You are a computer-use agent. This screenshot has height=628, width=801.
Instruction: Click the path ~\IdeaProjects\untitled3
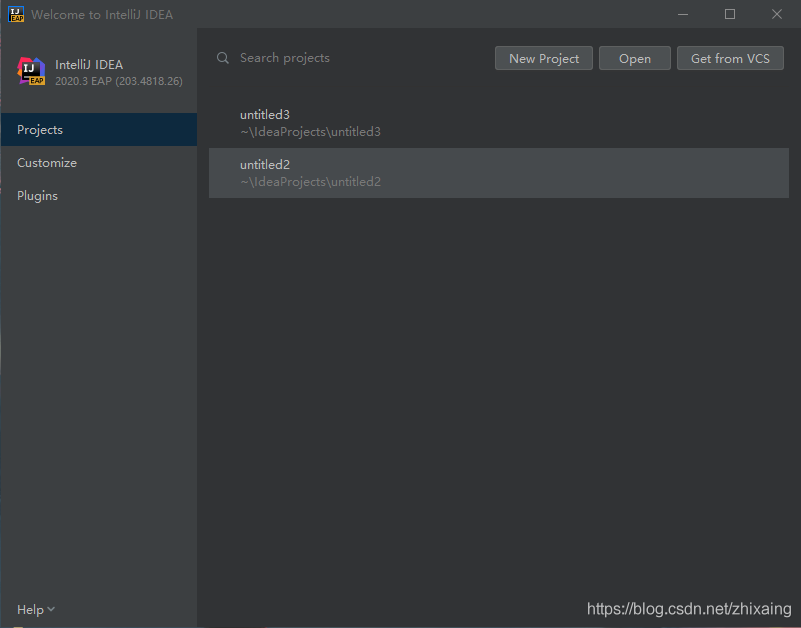coord(311,132)
